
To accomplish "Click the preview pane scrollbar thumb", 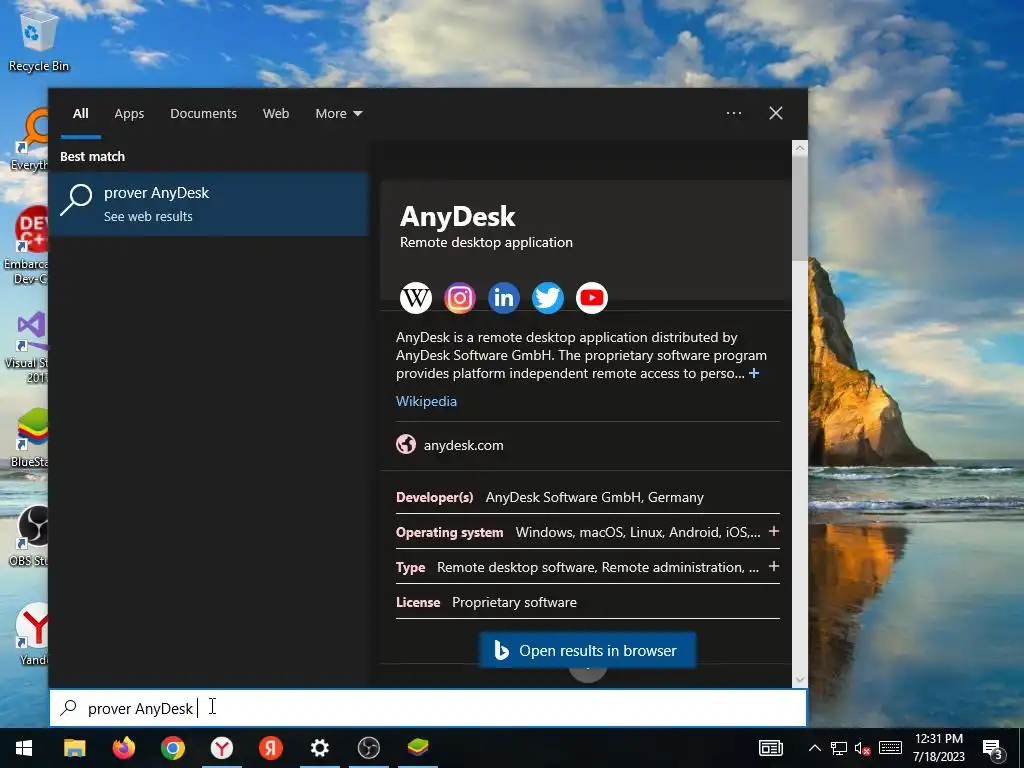I will pos(800,209).
